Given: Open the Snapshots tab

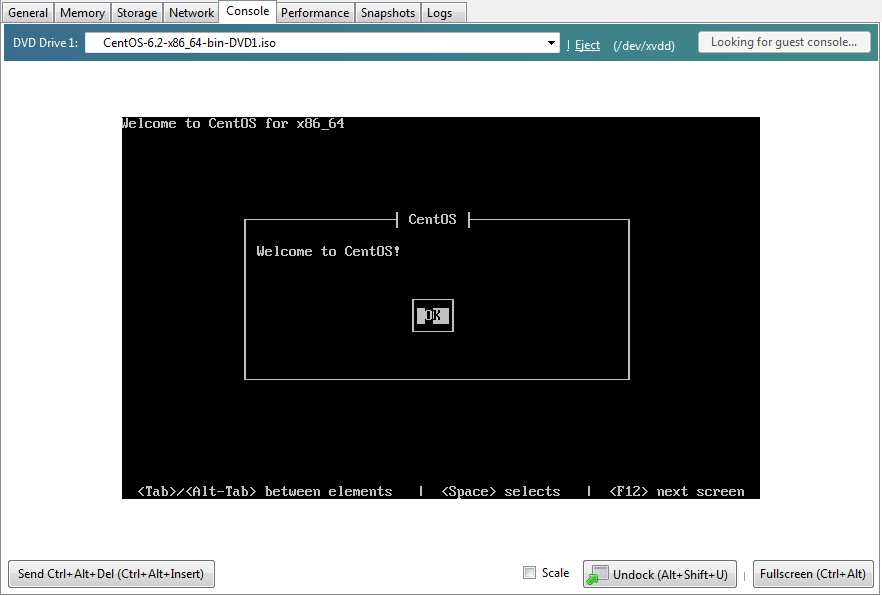Looking at the screenshot, I should pos(388,12).
